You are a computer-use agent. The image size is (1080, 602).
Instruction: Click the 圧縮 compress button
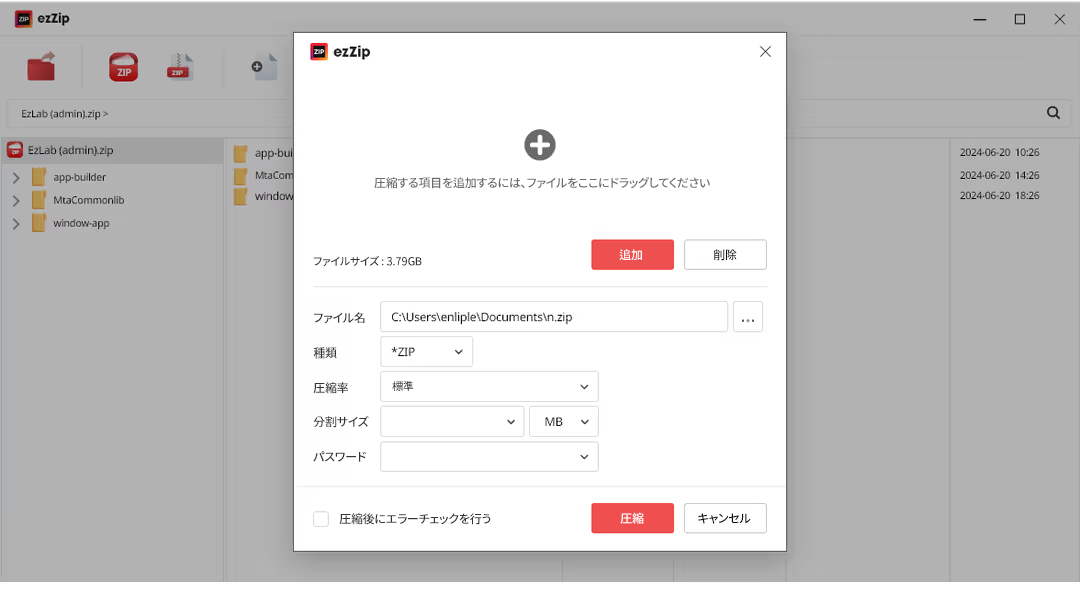tap(632, 518)
